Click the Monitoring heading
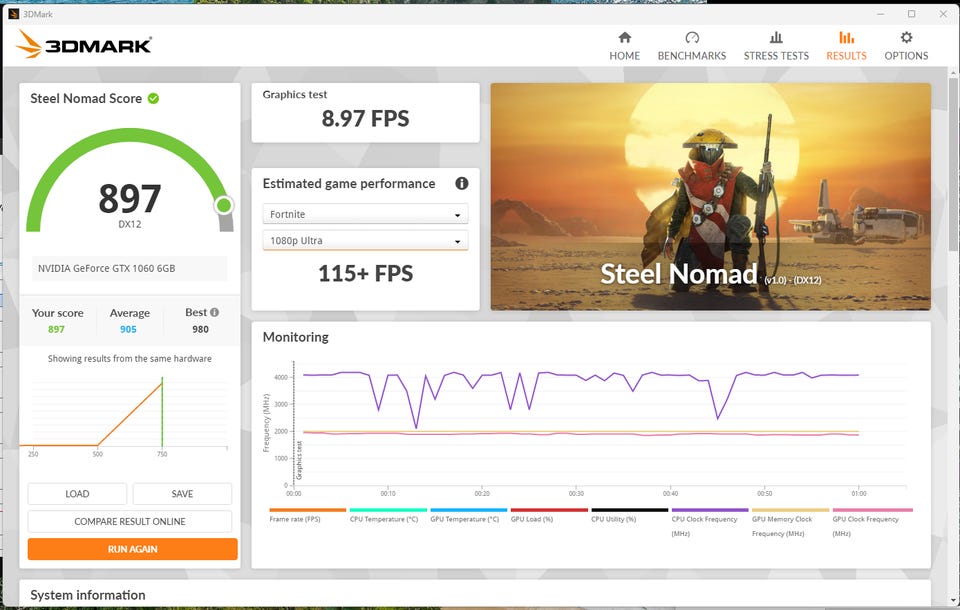 pyautogui.click(x=296, y=337)
